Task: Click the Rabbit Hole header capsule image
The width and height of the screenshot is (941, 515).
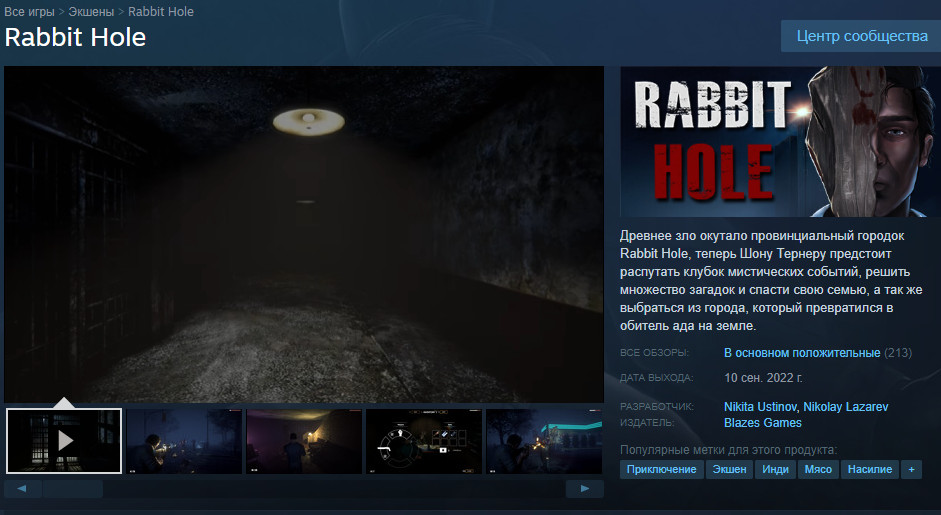Action: 780,141
